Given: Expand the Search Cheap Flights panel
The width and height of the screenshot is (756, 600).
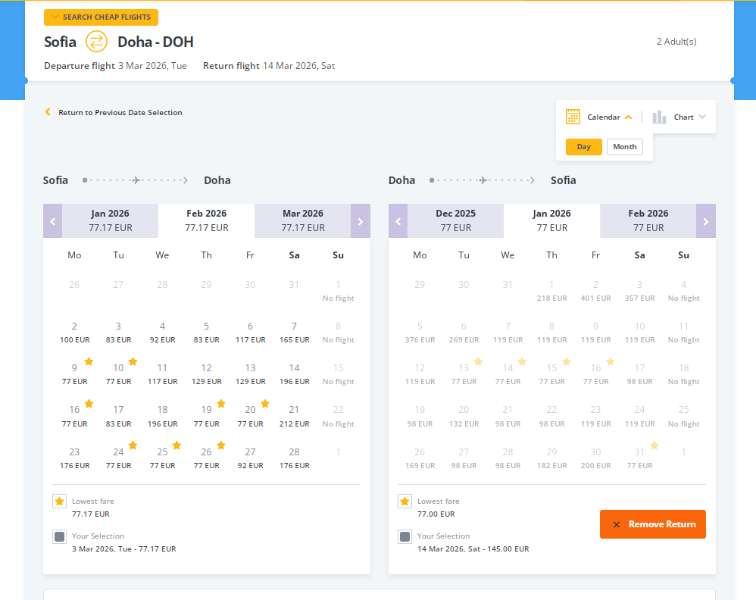Looking at the screenshot, I should point(101,17).
